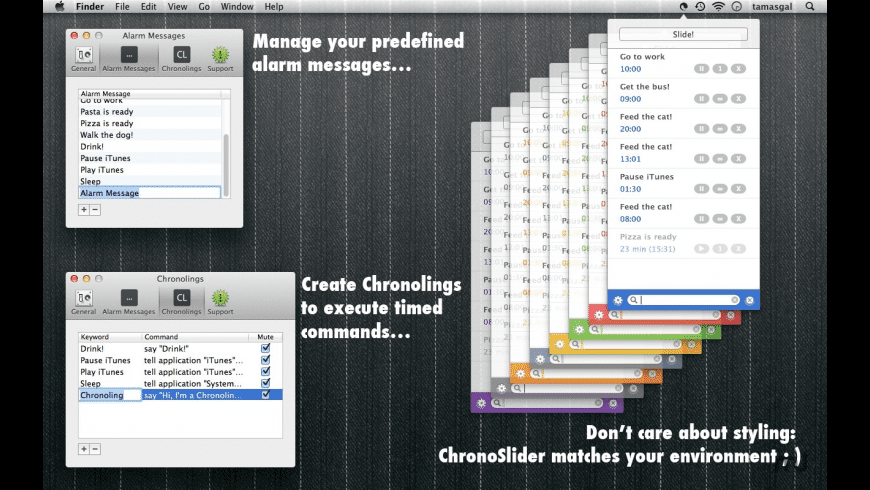Open gear settings on purple ChronoSlider panel
Viewport: 870px width, 490px height.
tap(481, 403)
